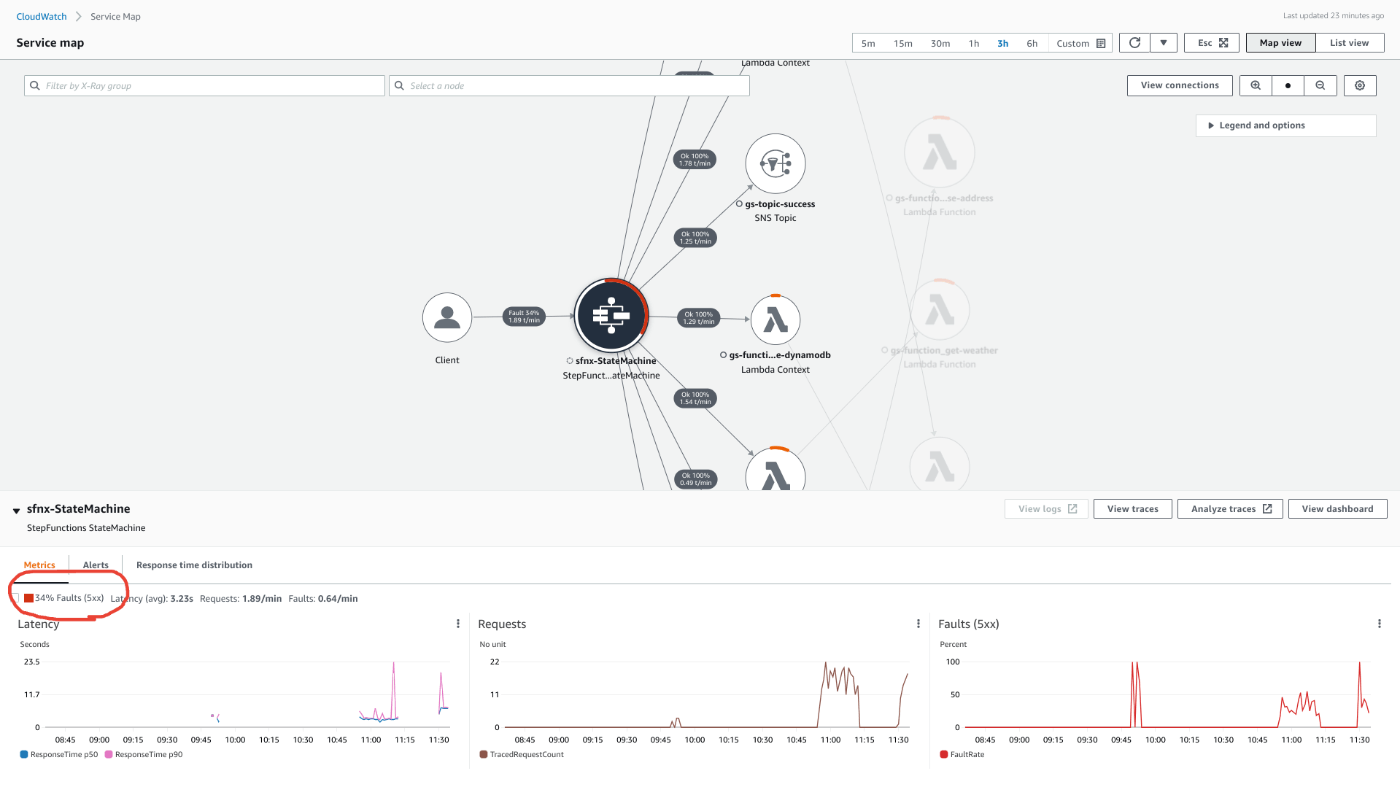Click View dashboard button
Viewport: 1400px width, 787px height.
click(x=1338, y=509)
